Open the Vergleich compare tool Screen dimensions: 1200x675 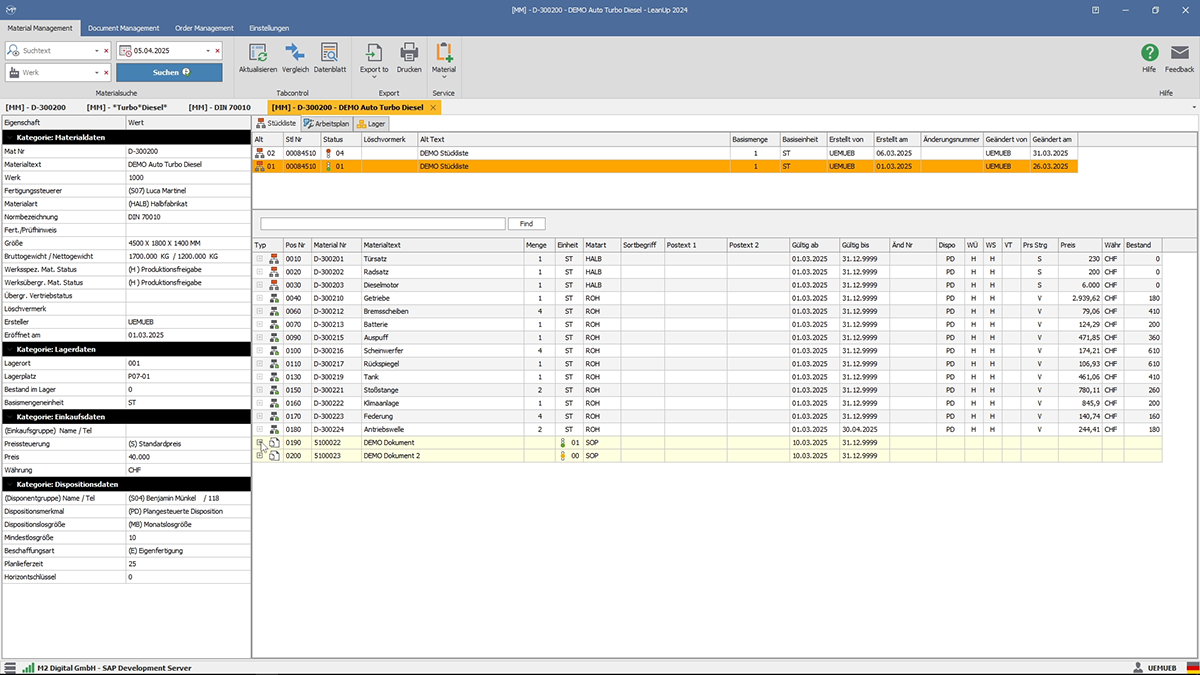(x=294, y=55)
